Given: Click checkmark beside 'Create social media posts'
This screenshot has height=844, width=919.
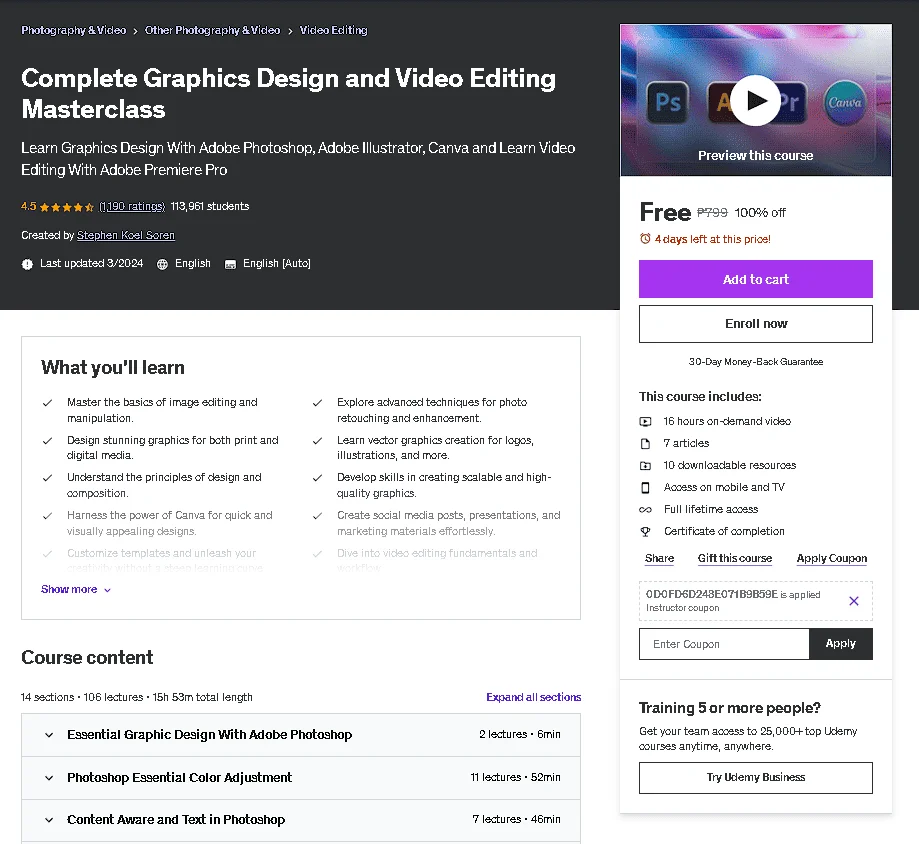Looking at the screenshot, I should [317, 516].
